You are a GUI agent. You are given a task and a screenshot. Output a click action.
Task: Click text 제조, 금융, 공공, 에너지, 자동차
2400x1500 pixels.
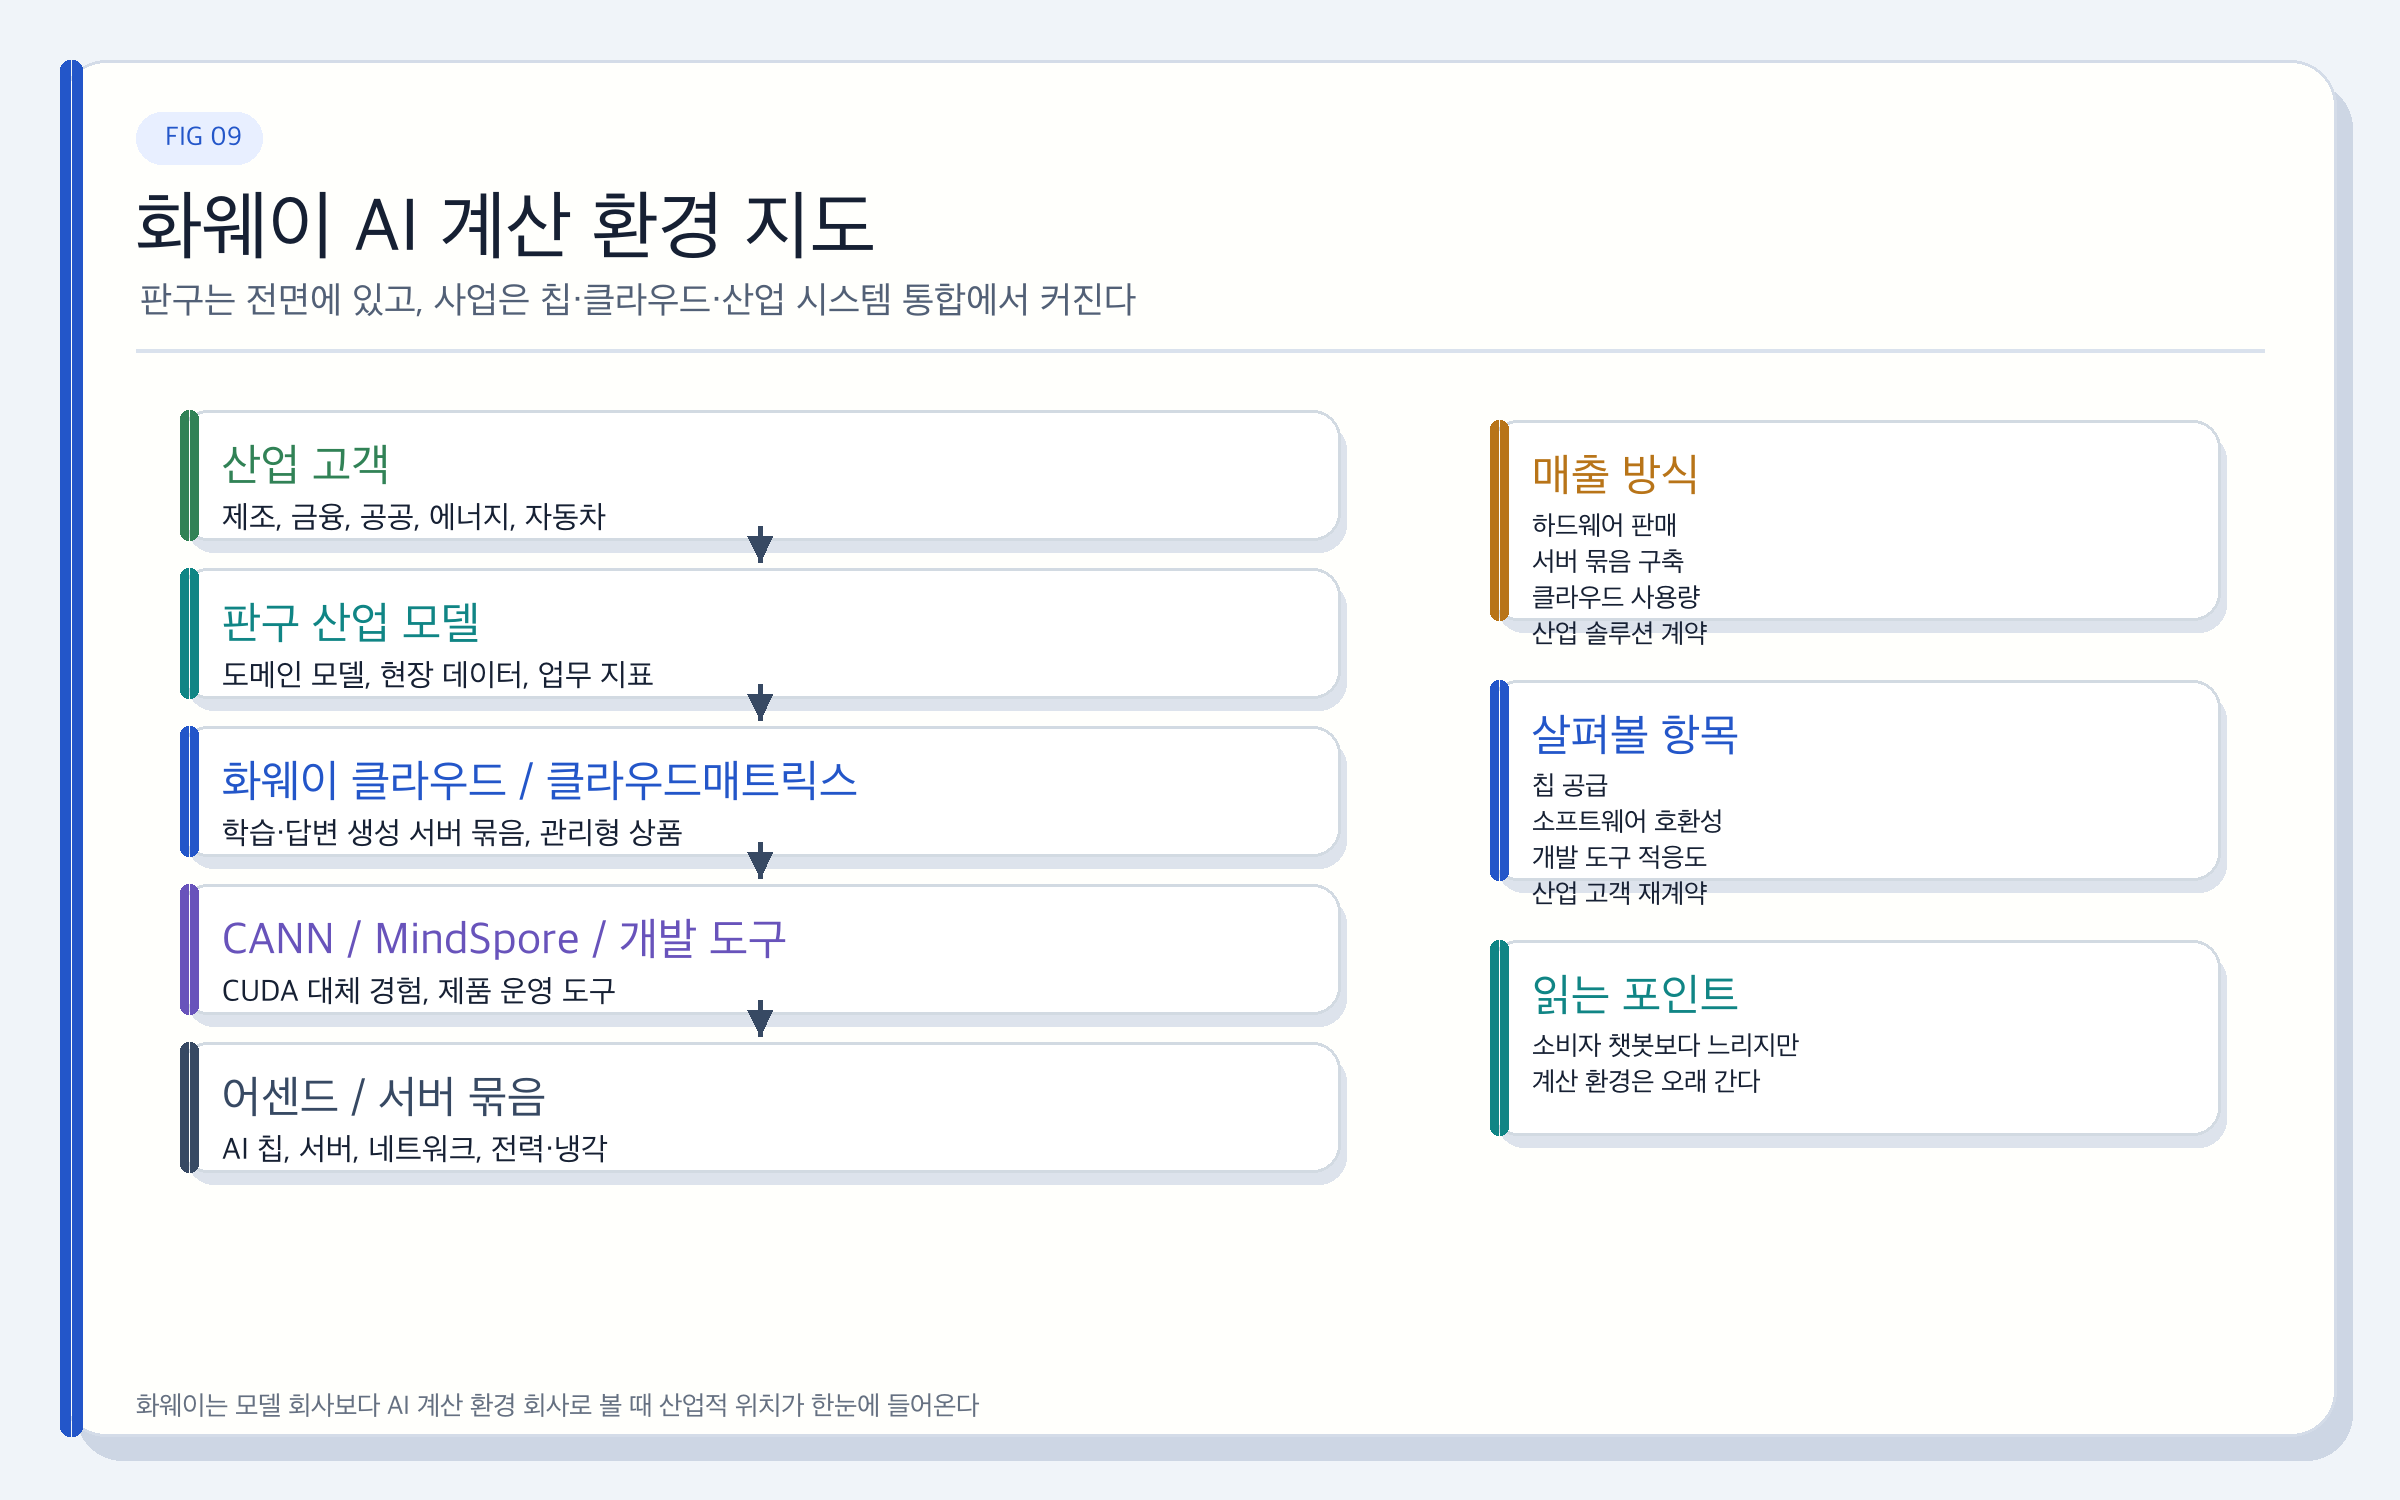point(413,517)
